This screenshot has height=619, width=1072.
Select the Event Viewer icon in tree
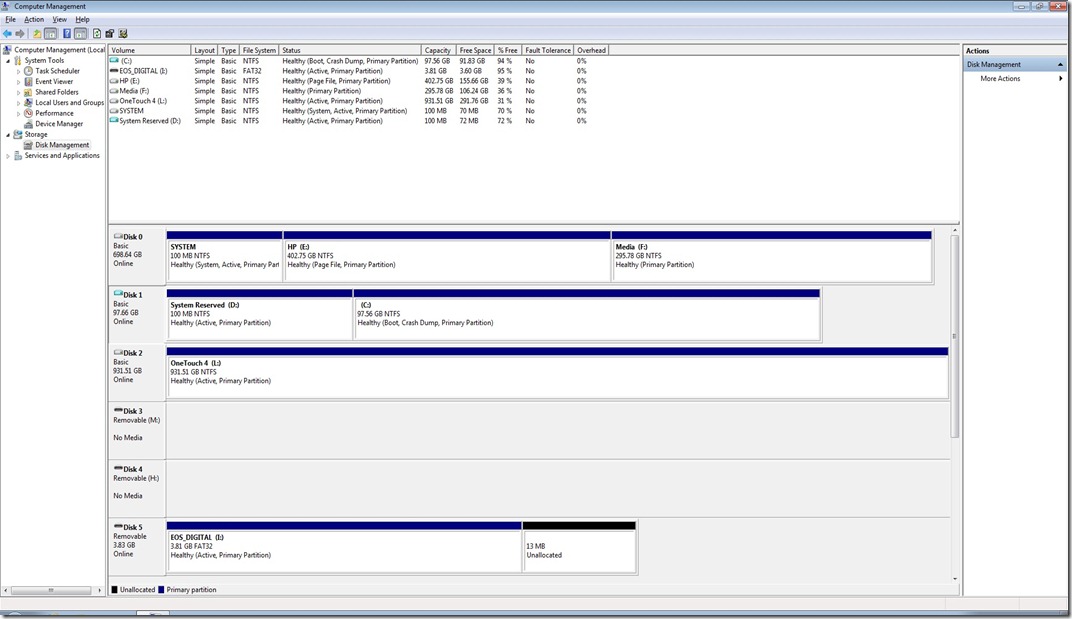tap(28, 81)
